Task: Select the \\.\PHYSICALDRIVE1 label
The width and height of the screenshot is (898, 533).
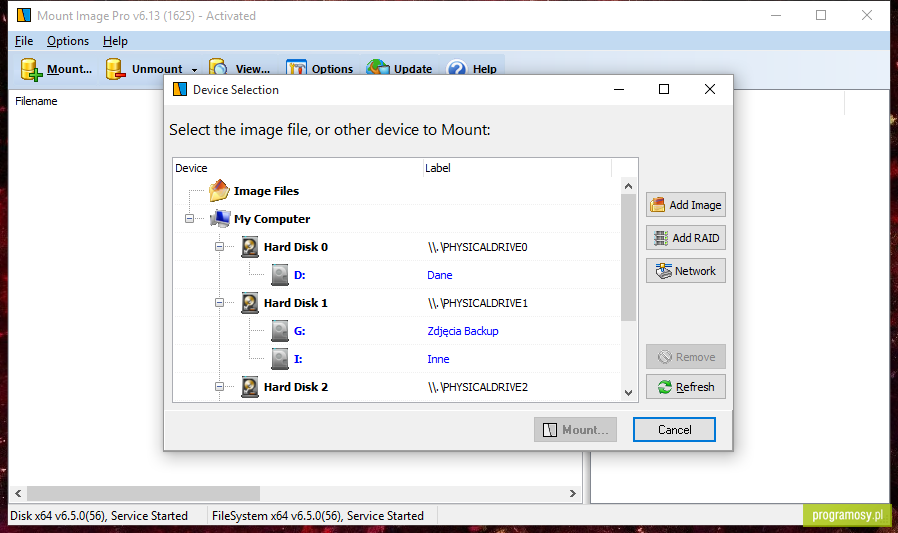Action: click(478, 303)
